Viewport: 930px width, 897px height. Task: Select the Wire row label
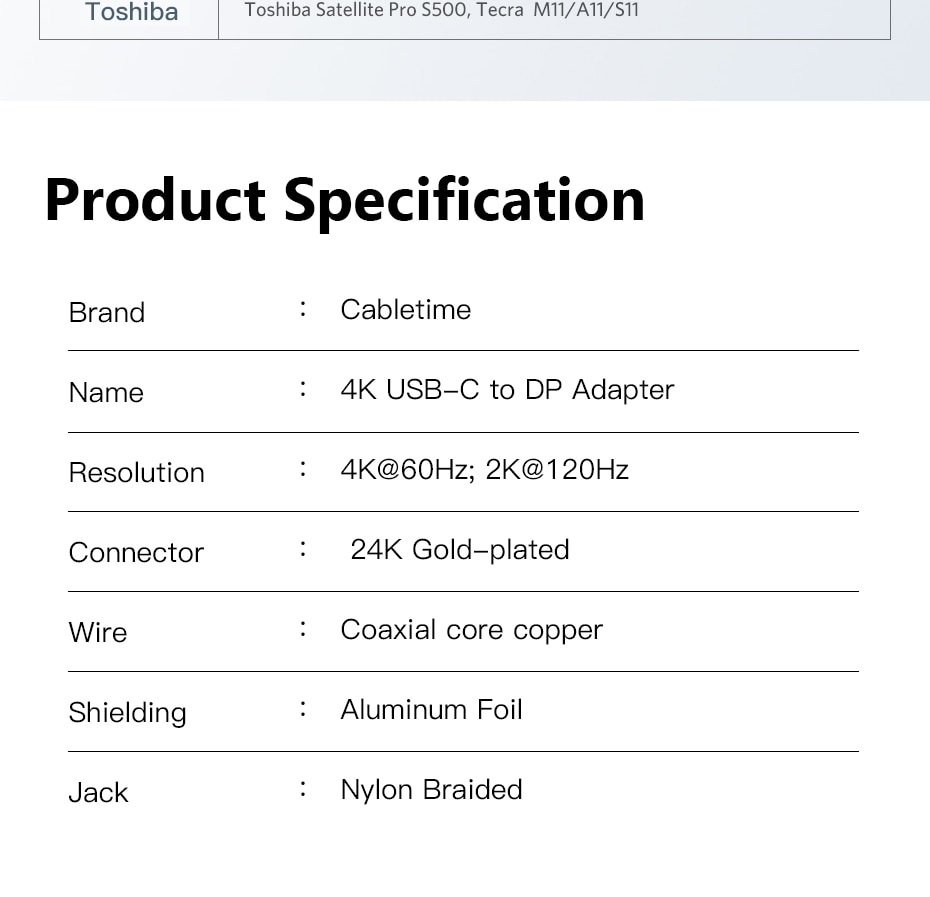[x=98, y=633]
